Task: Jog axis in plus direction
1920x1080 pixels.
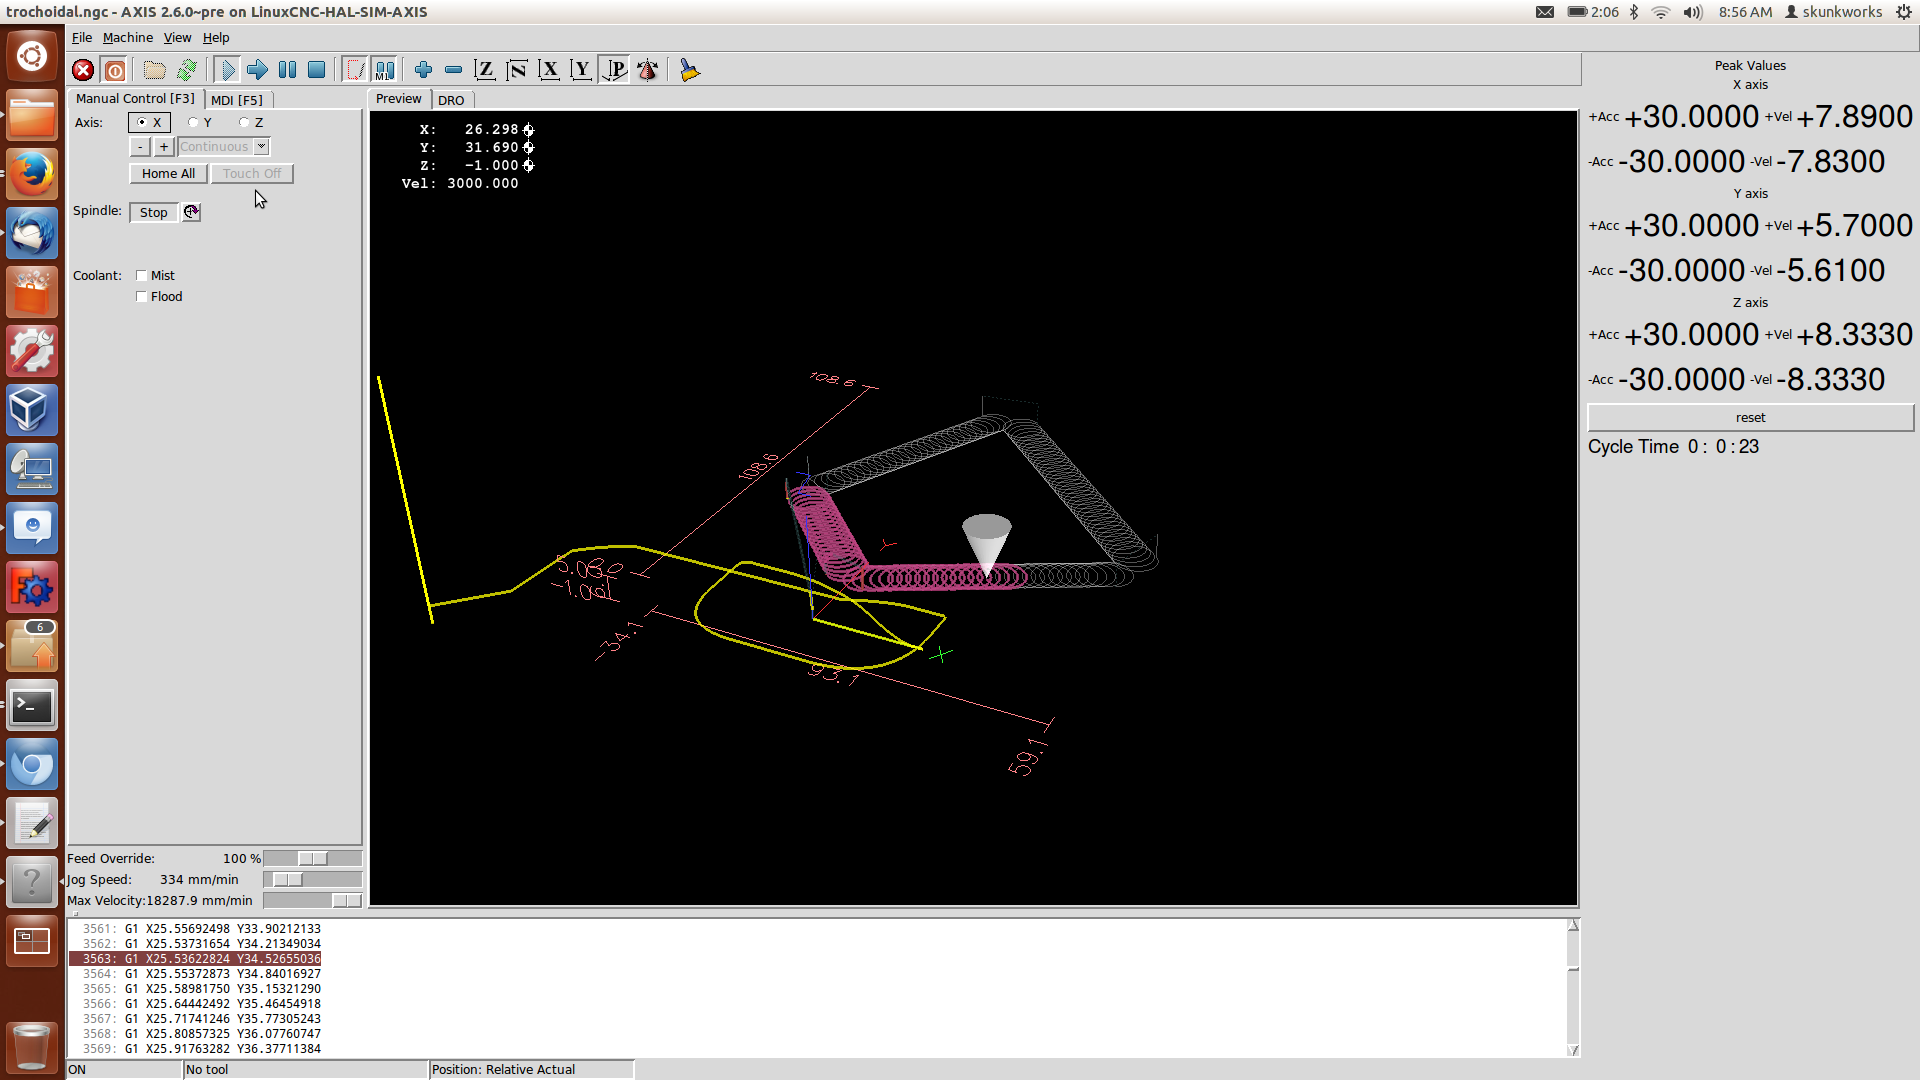Action: coord(164,147)
